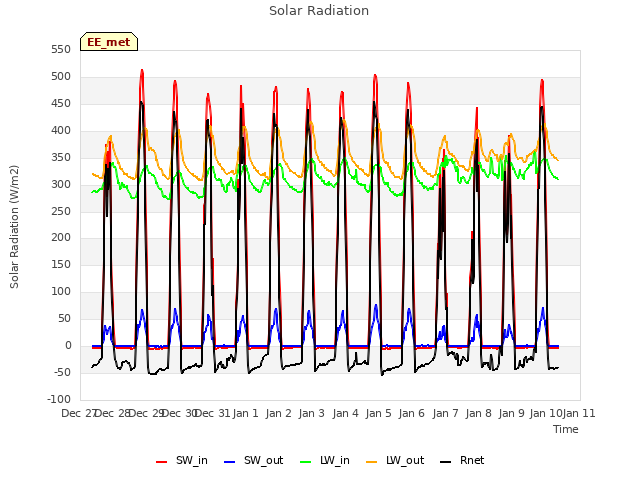This screenshot has height=480, width=640.
Task: Toggle the LW_out legend entry
Action: [x=395, y=460]
